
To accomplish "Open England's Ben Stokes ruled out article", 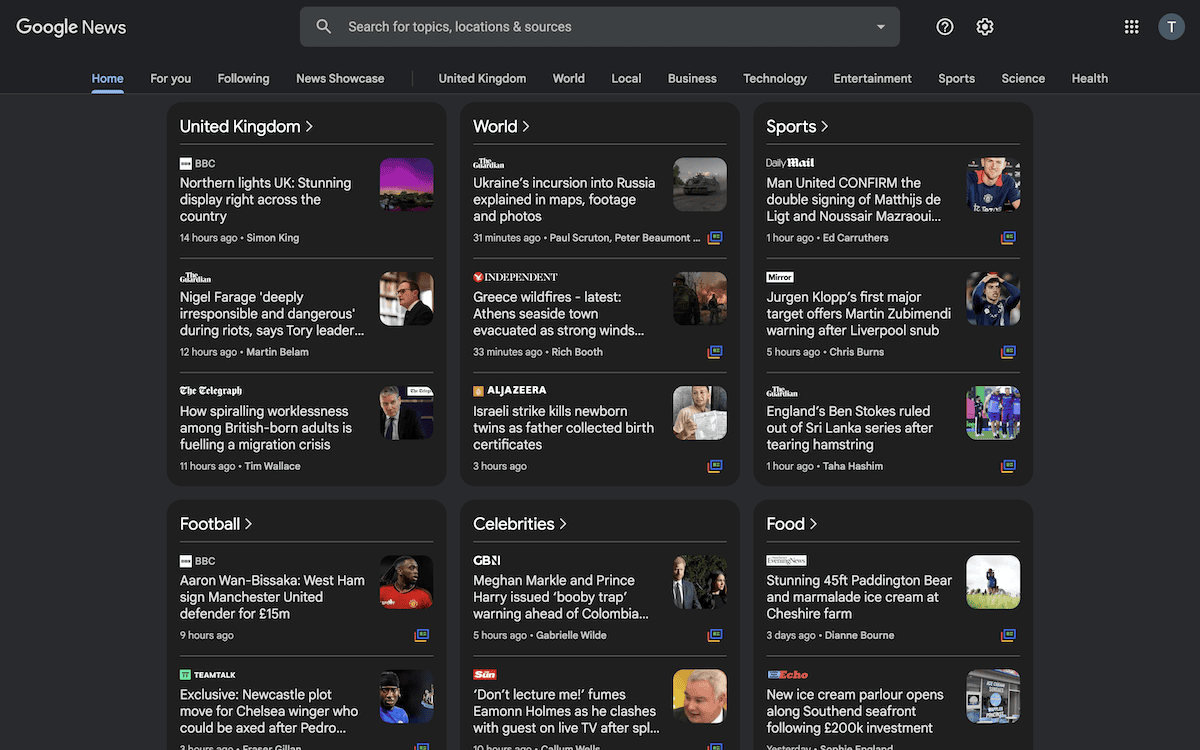I will (x=849, y=427).
